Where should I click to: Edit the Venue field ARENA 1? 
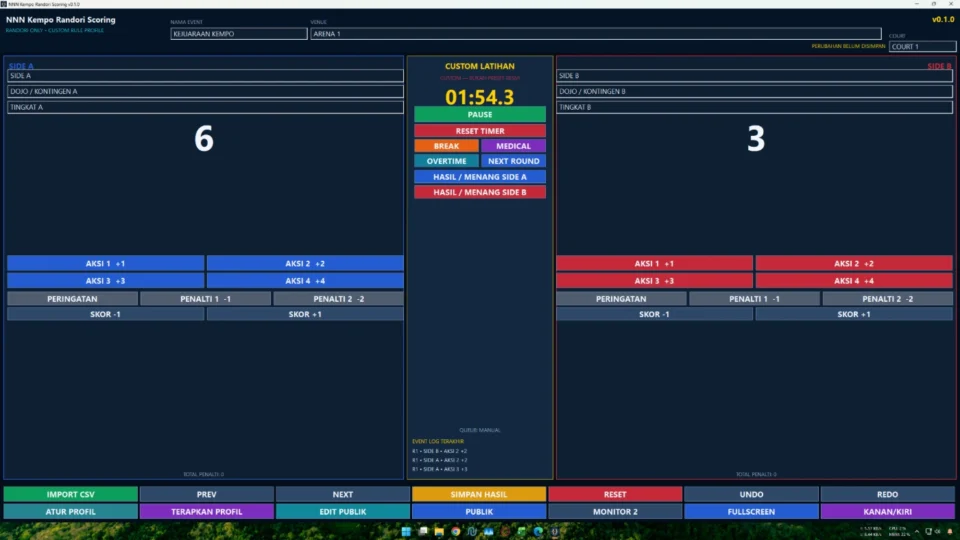[x=596, y=34]
